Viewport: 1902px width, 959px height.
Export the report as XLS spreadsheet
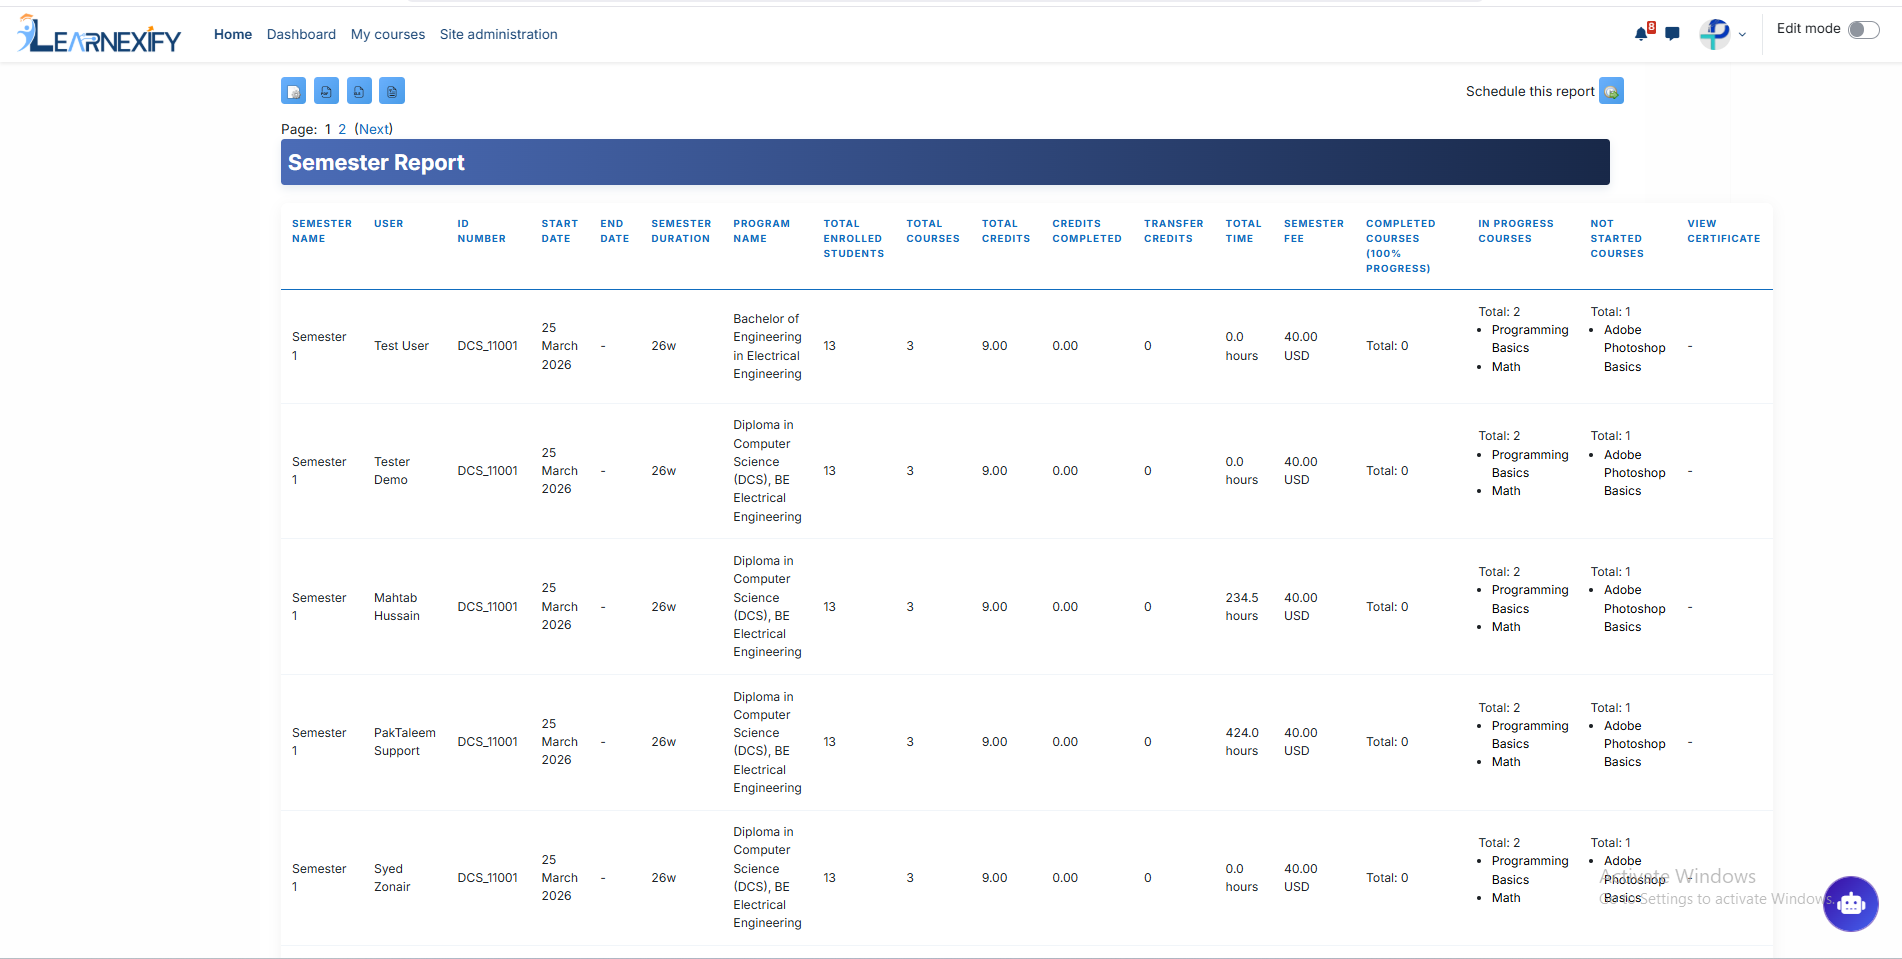click(x=359, y=91)
